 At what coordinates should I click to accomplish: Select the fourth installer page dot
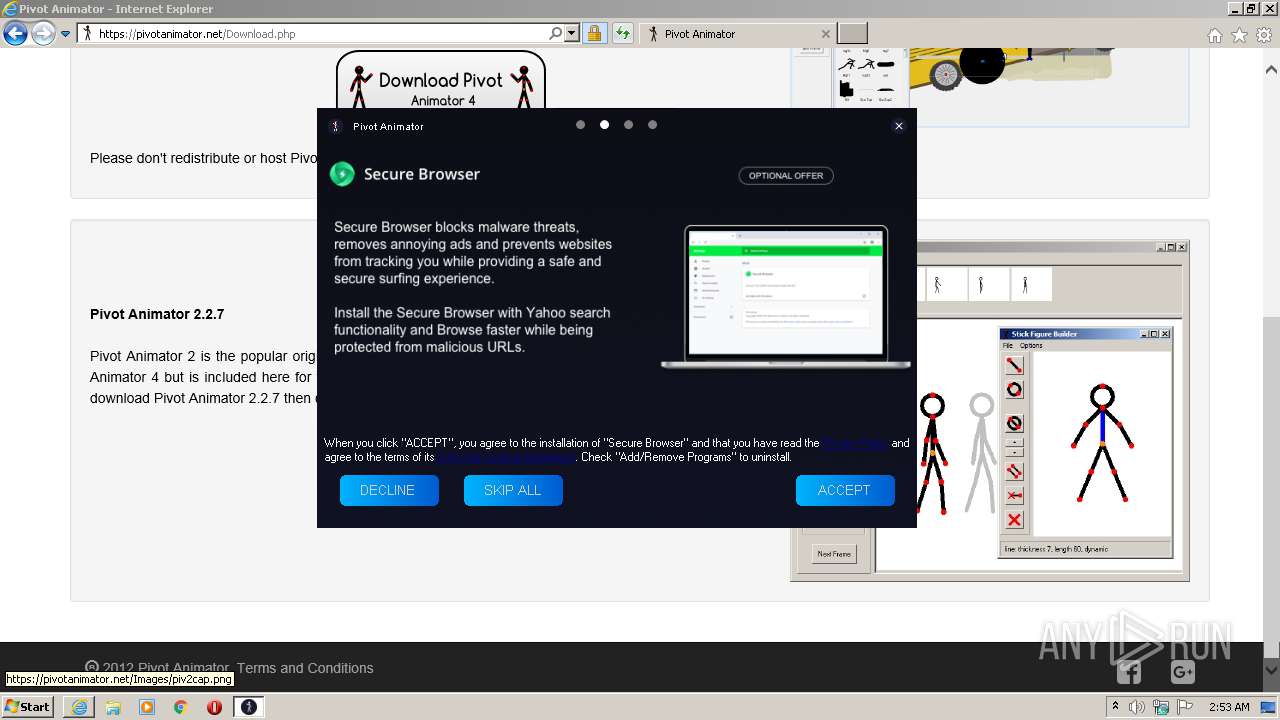coord(652,125)
